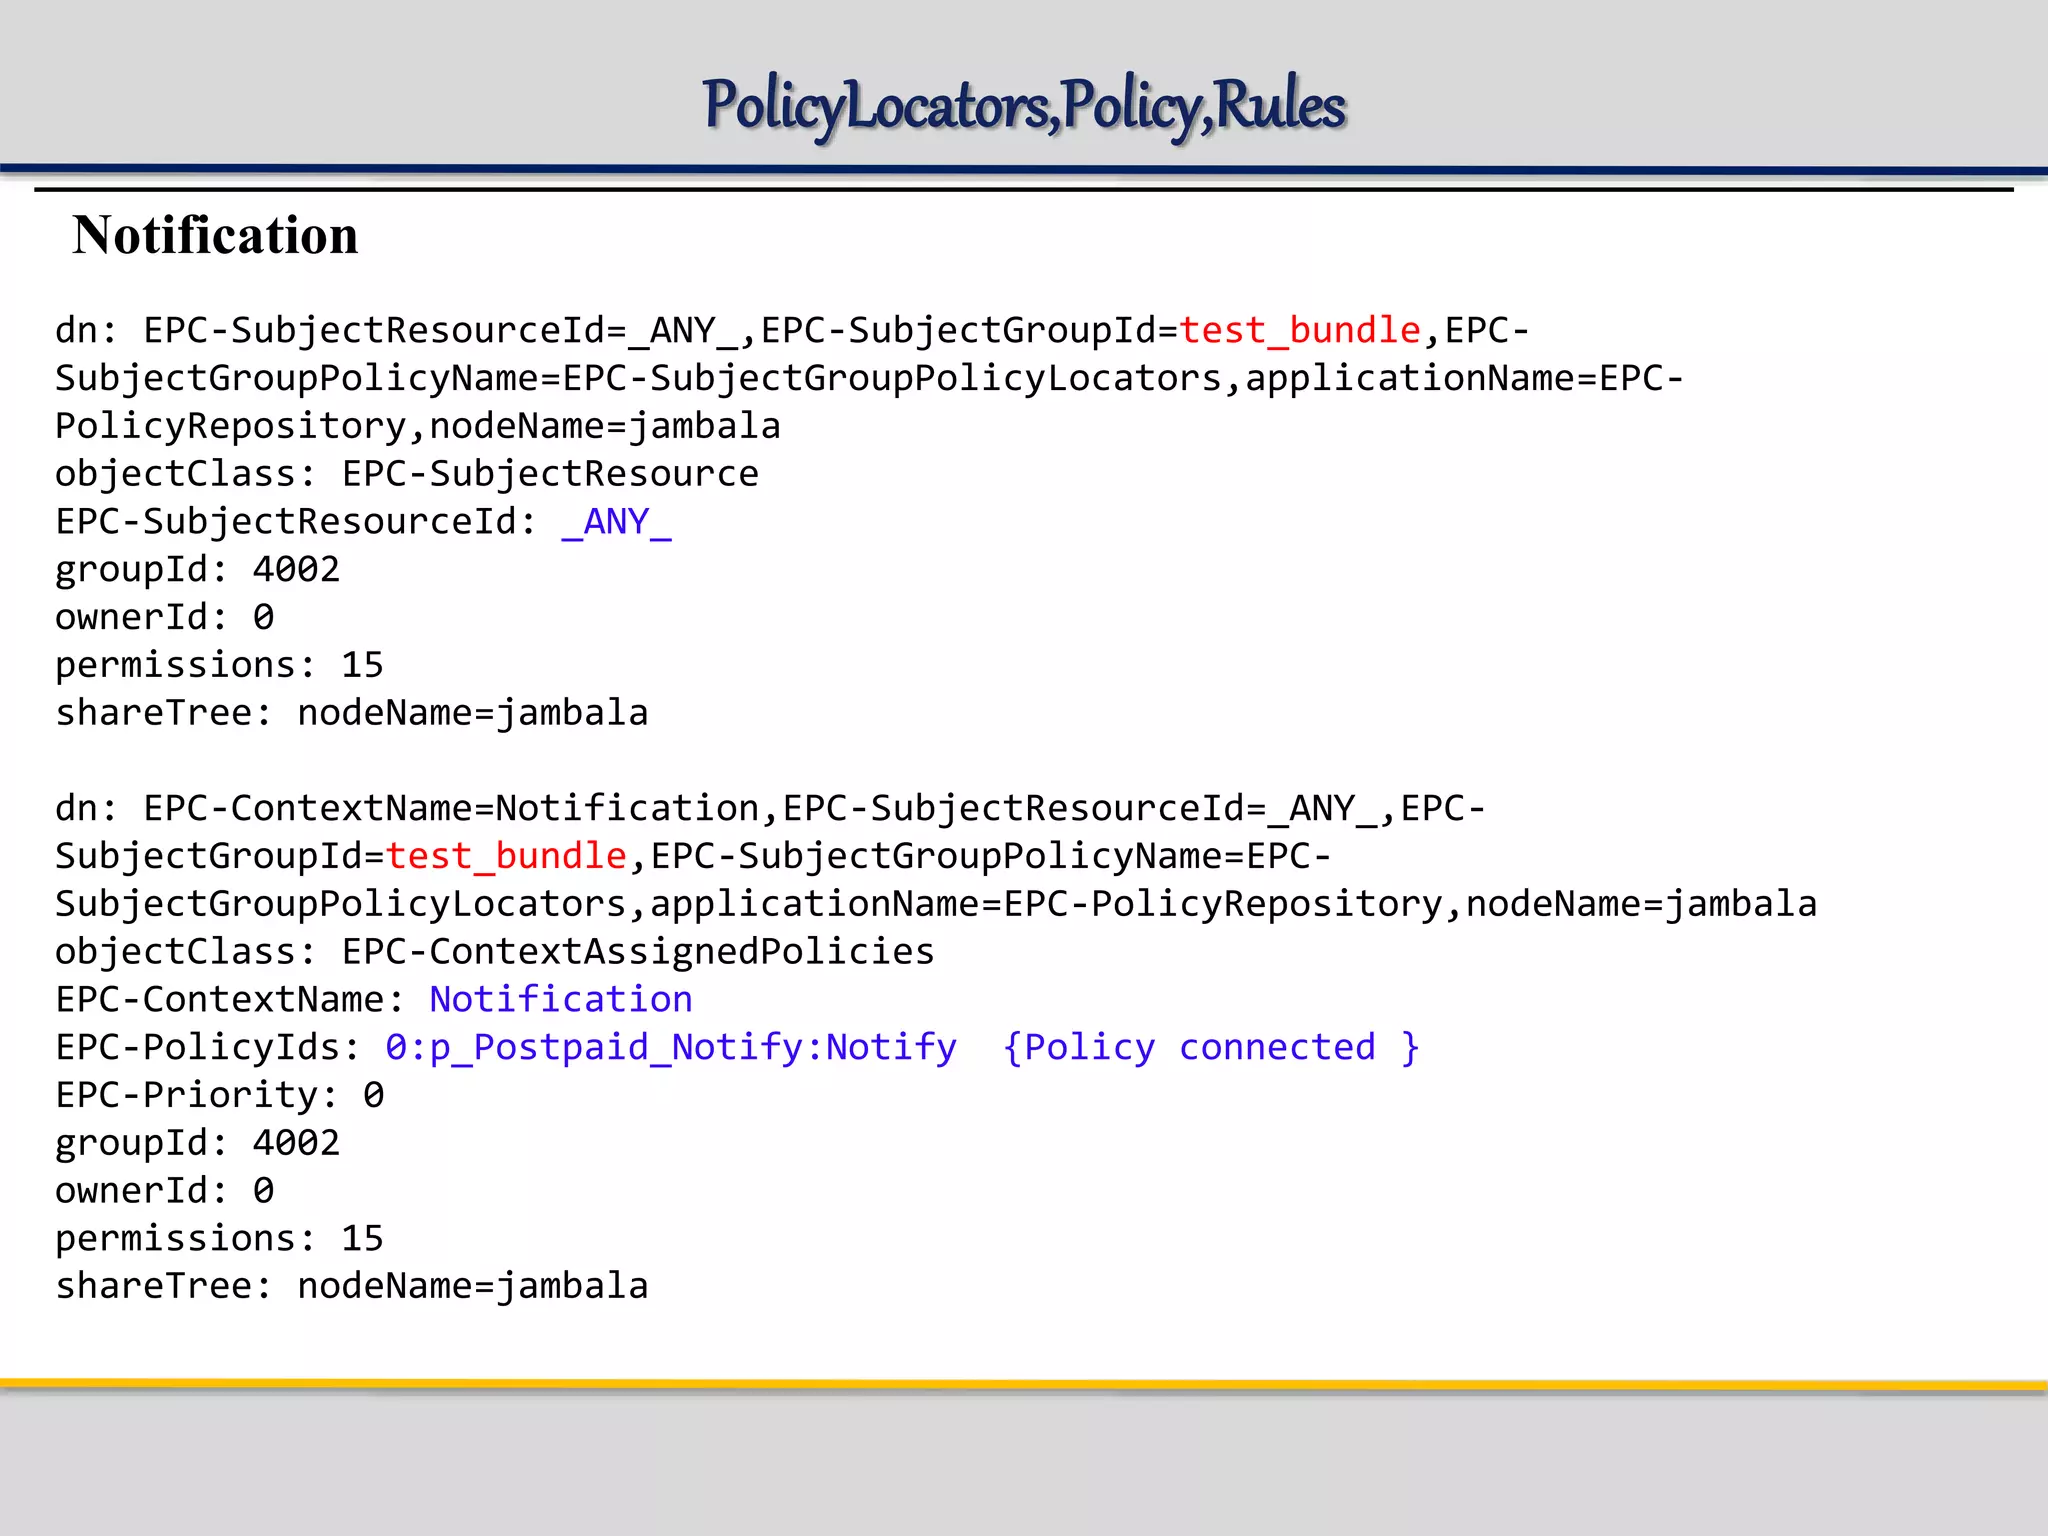Click the first red test_bundle value
Image resolution: width=2048 pixels, height=1536 pixels.
(x=1300, y=330)
